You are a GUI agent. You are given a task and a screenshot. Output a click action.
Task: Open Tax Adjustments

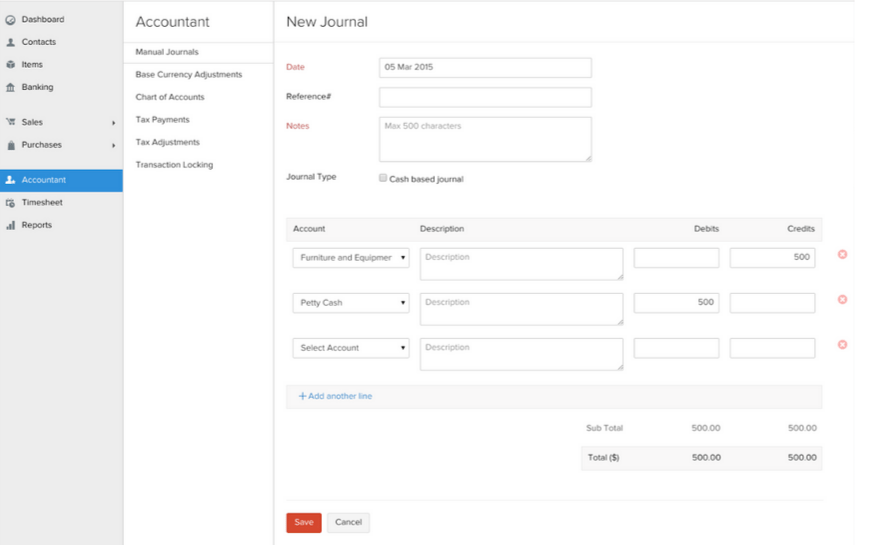pos(167,142)
